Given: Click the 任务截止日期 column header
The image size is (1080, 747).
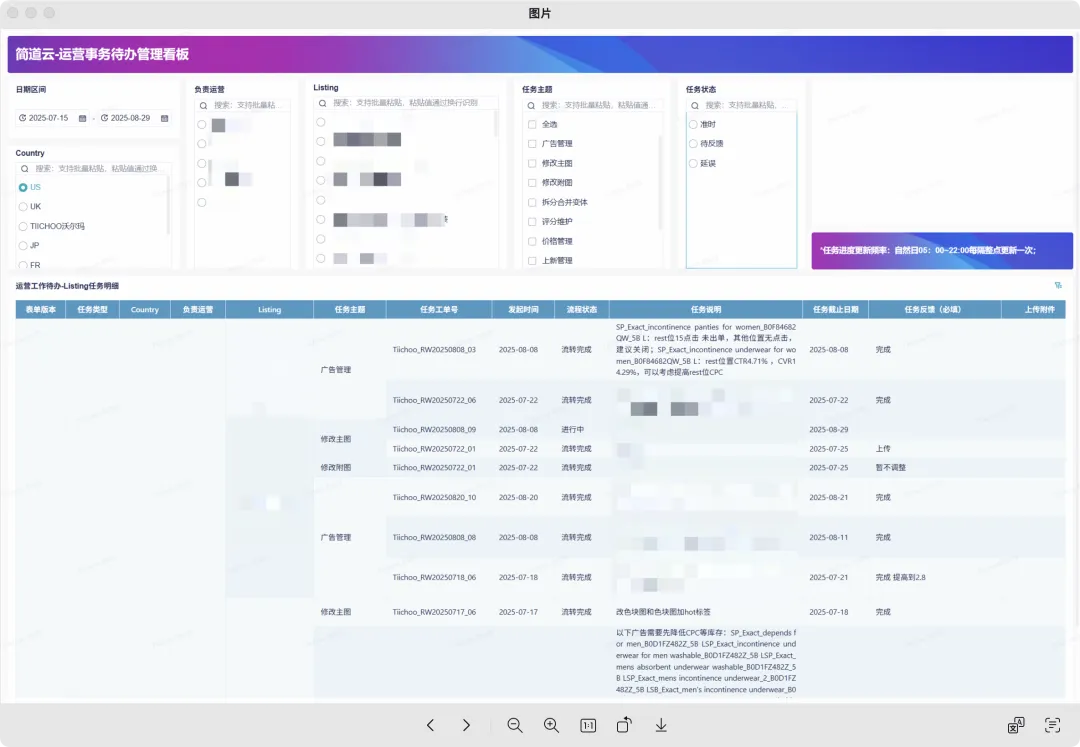Looking at the screenshot, I should pos(835,310).
